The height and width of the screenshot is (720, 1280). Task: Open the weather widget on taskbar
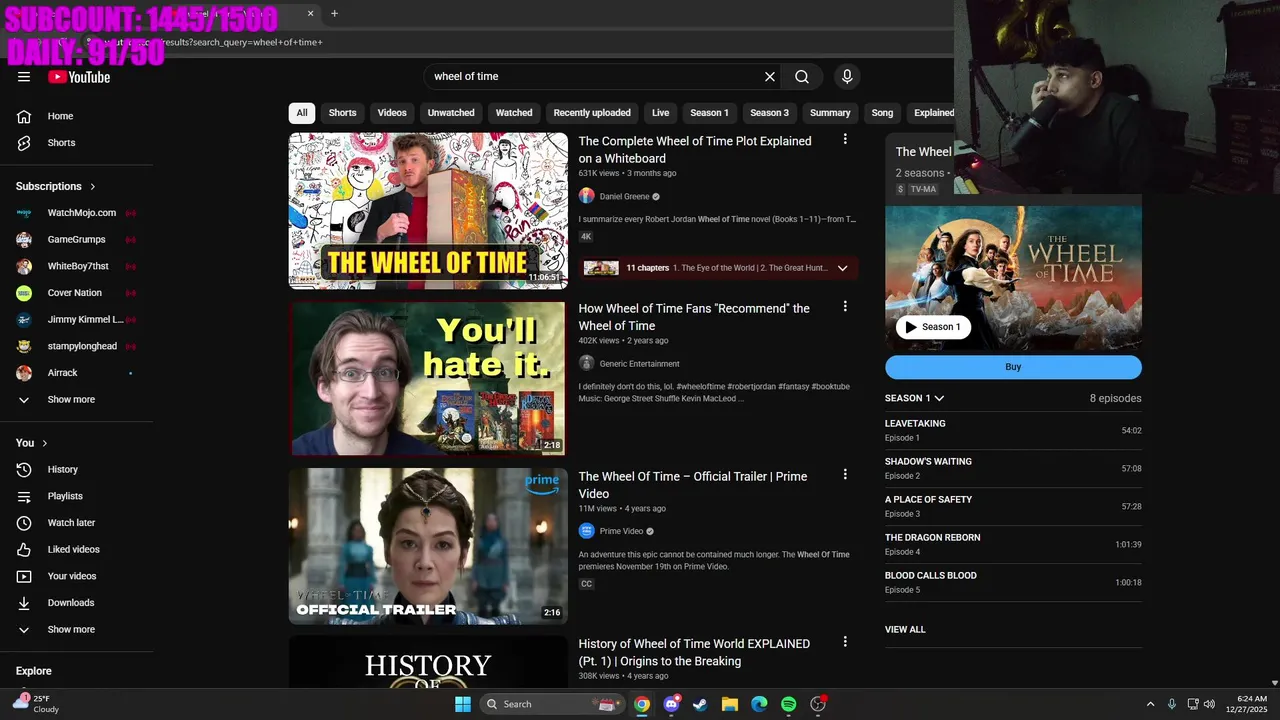(x=36, y=704)
